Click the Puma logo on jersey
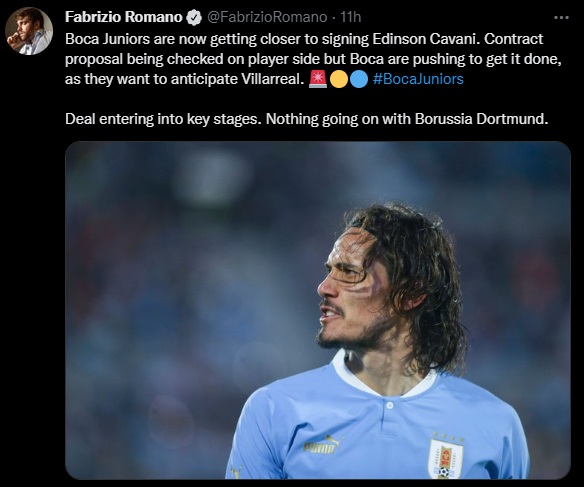 321,444
